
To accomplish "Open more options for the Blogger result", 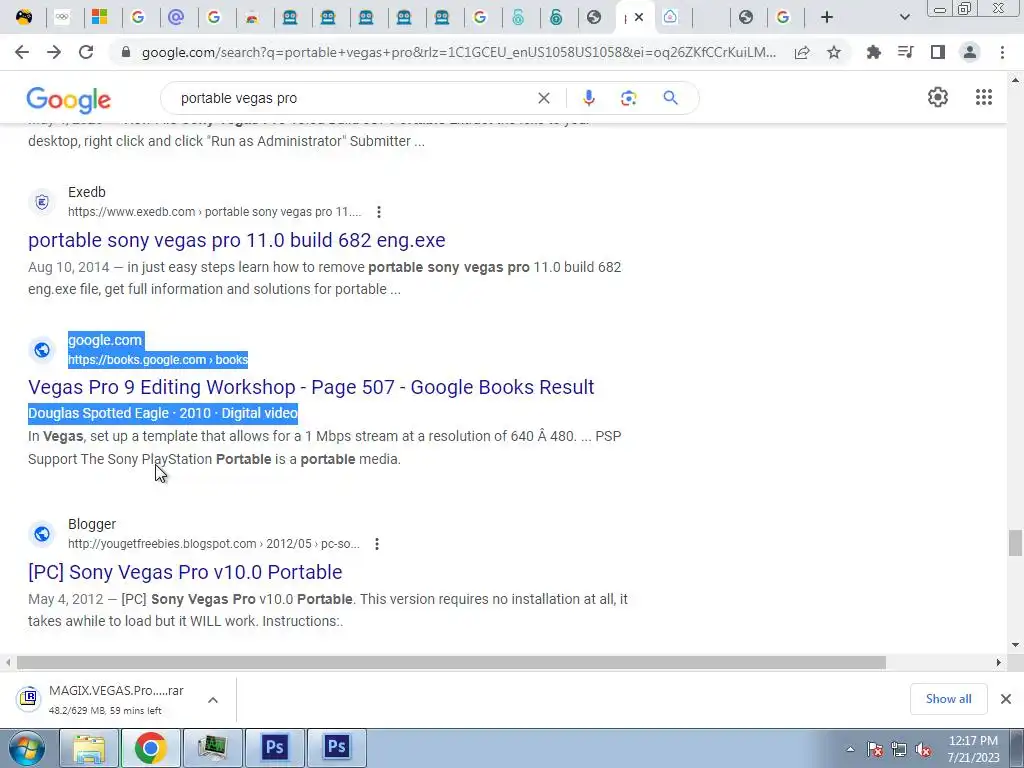I will click(377, 543).
